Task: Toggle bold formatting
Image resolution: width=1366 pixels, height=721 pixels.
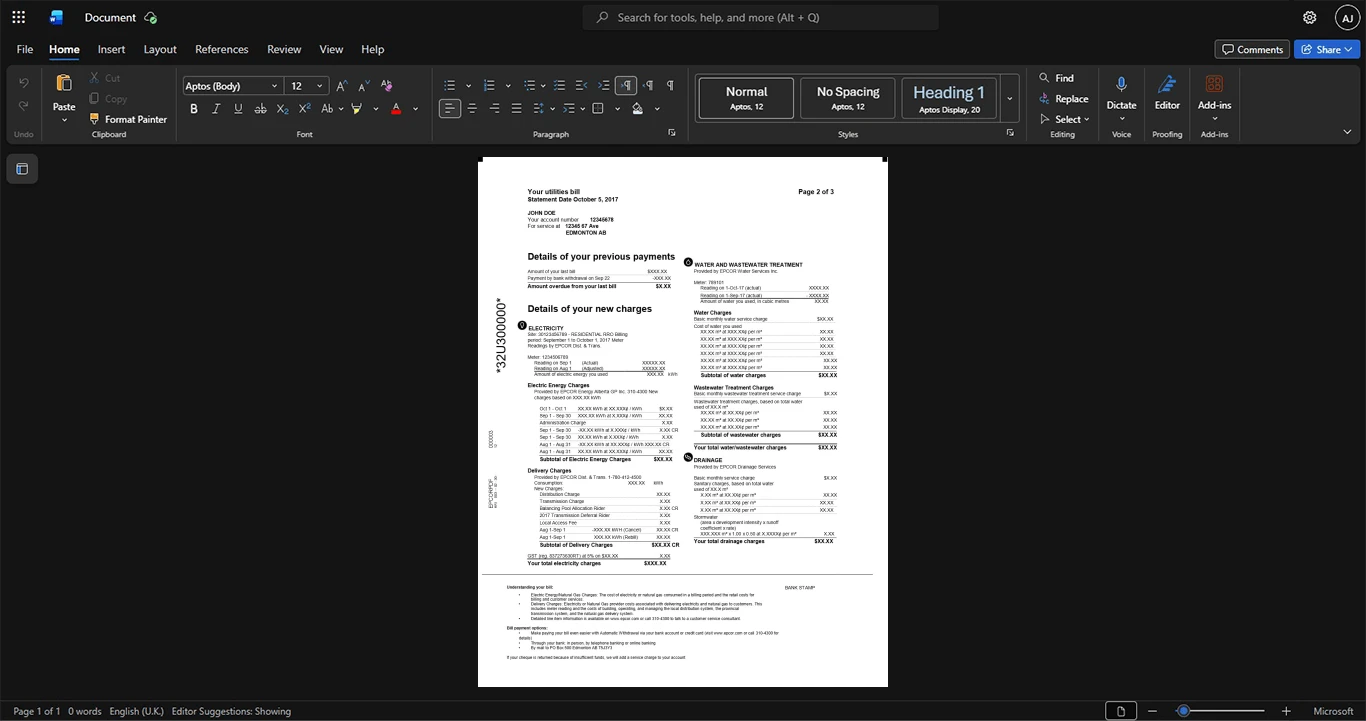Action: point(194,109)
